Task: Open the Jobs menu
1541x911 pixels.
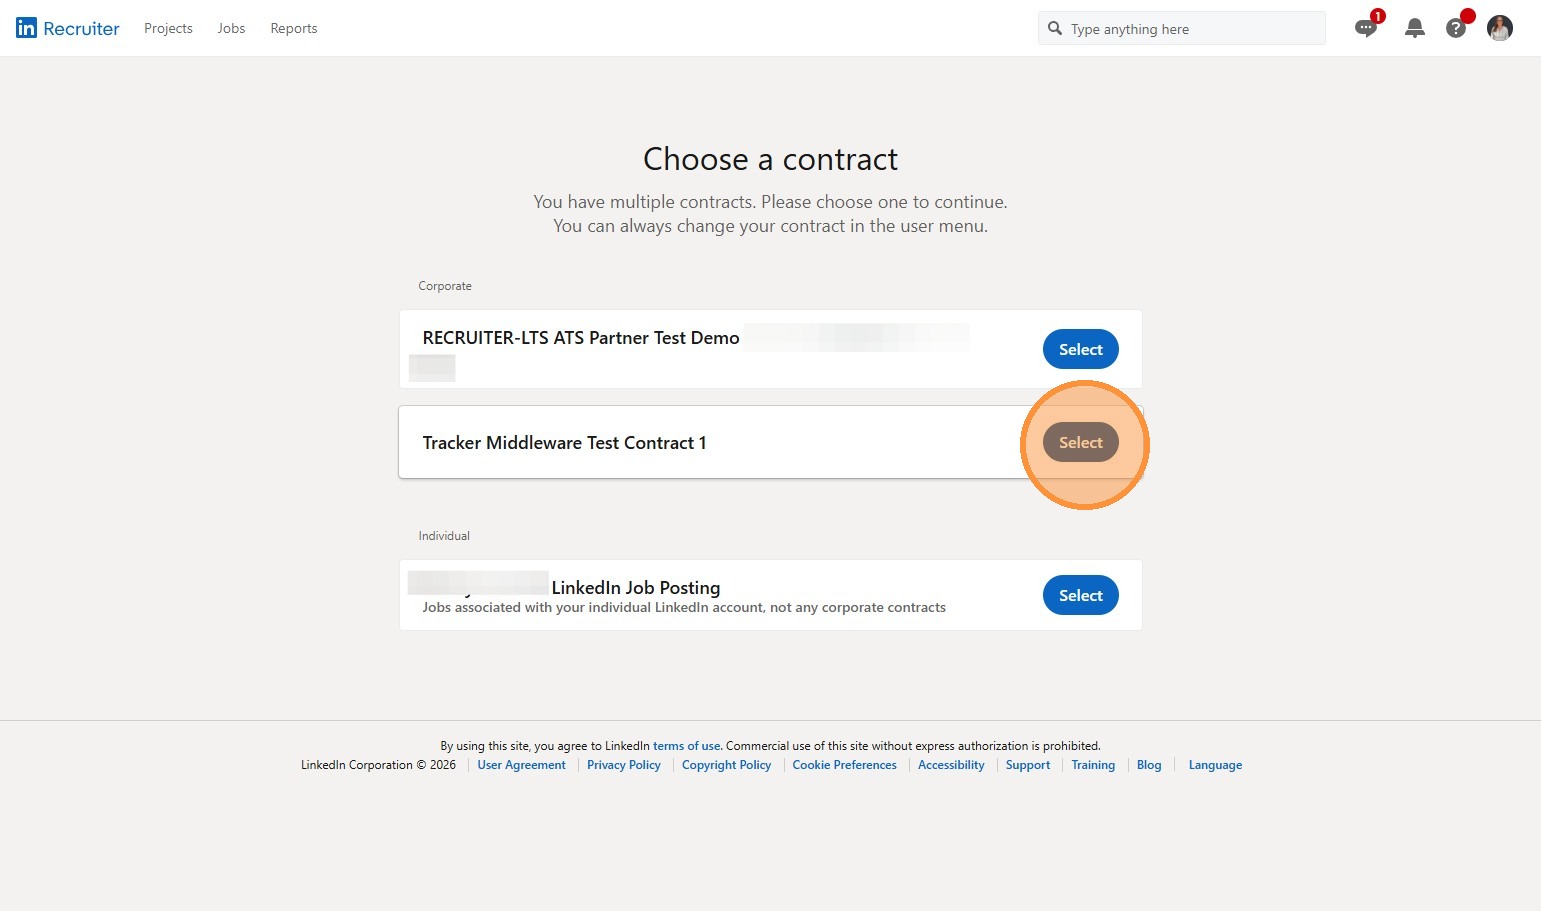Action: 231,28
